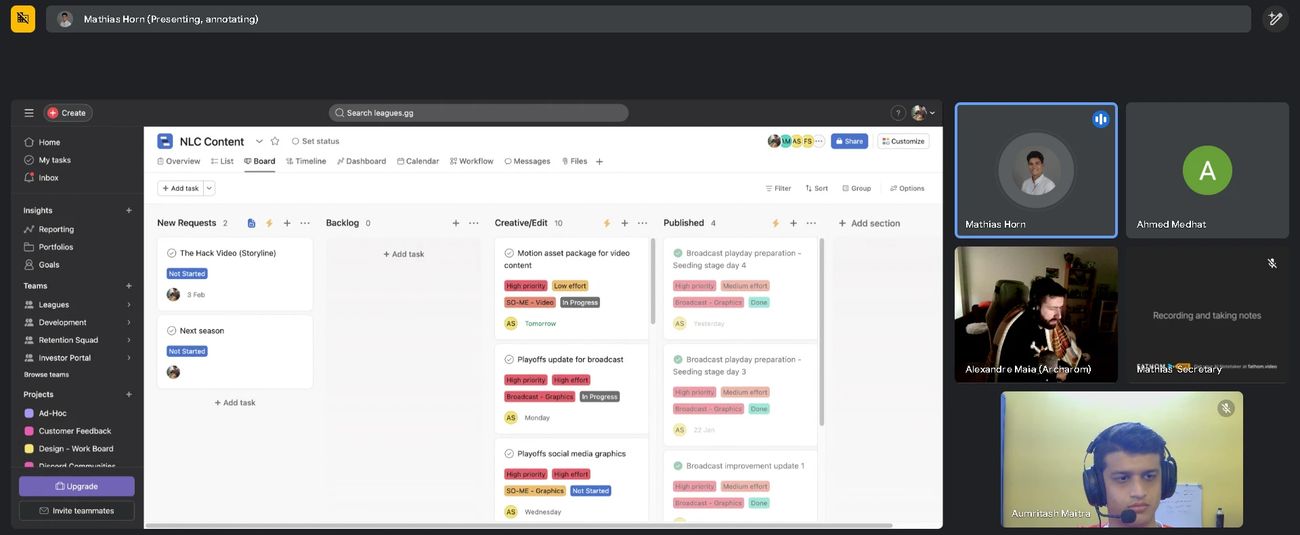
Task: Click the Creative/Edit column scrollbar
Action: pos(653,281)
